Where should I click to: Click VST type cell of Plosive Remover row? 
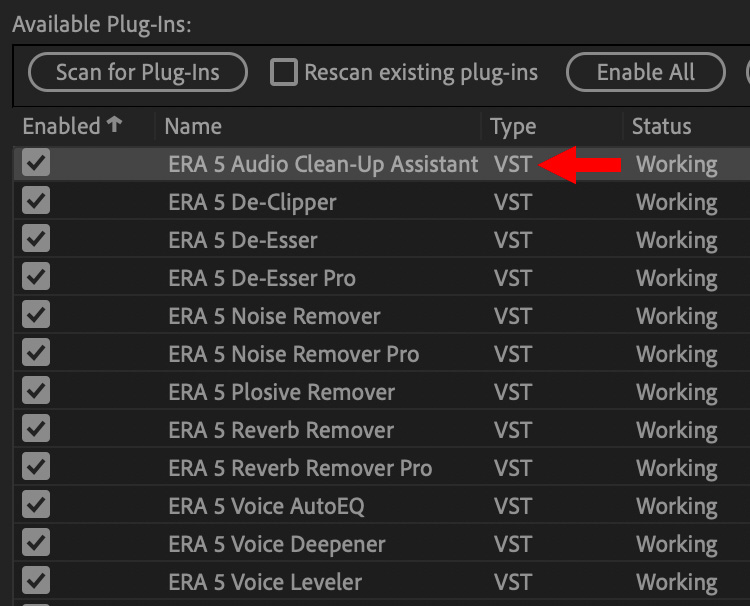(513, 392)
